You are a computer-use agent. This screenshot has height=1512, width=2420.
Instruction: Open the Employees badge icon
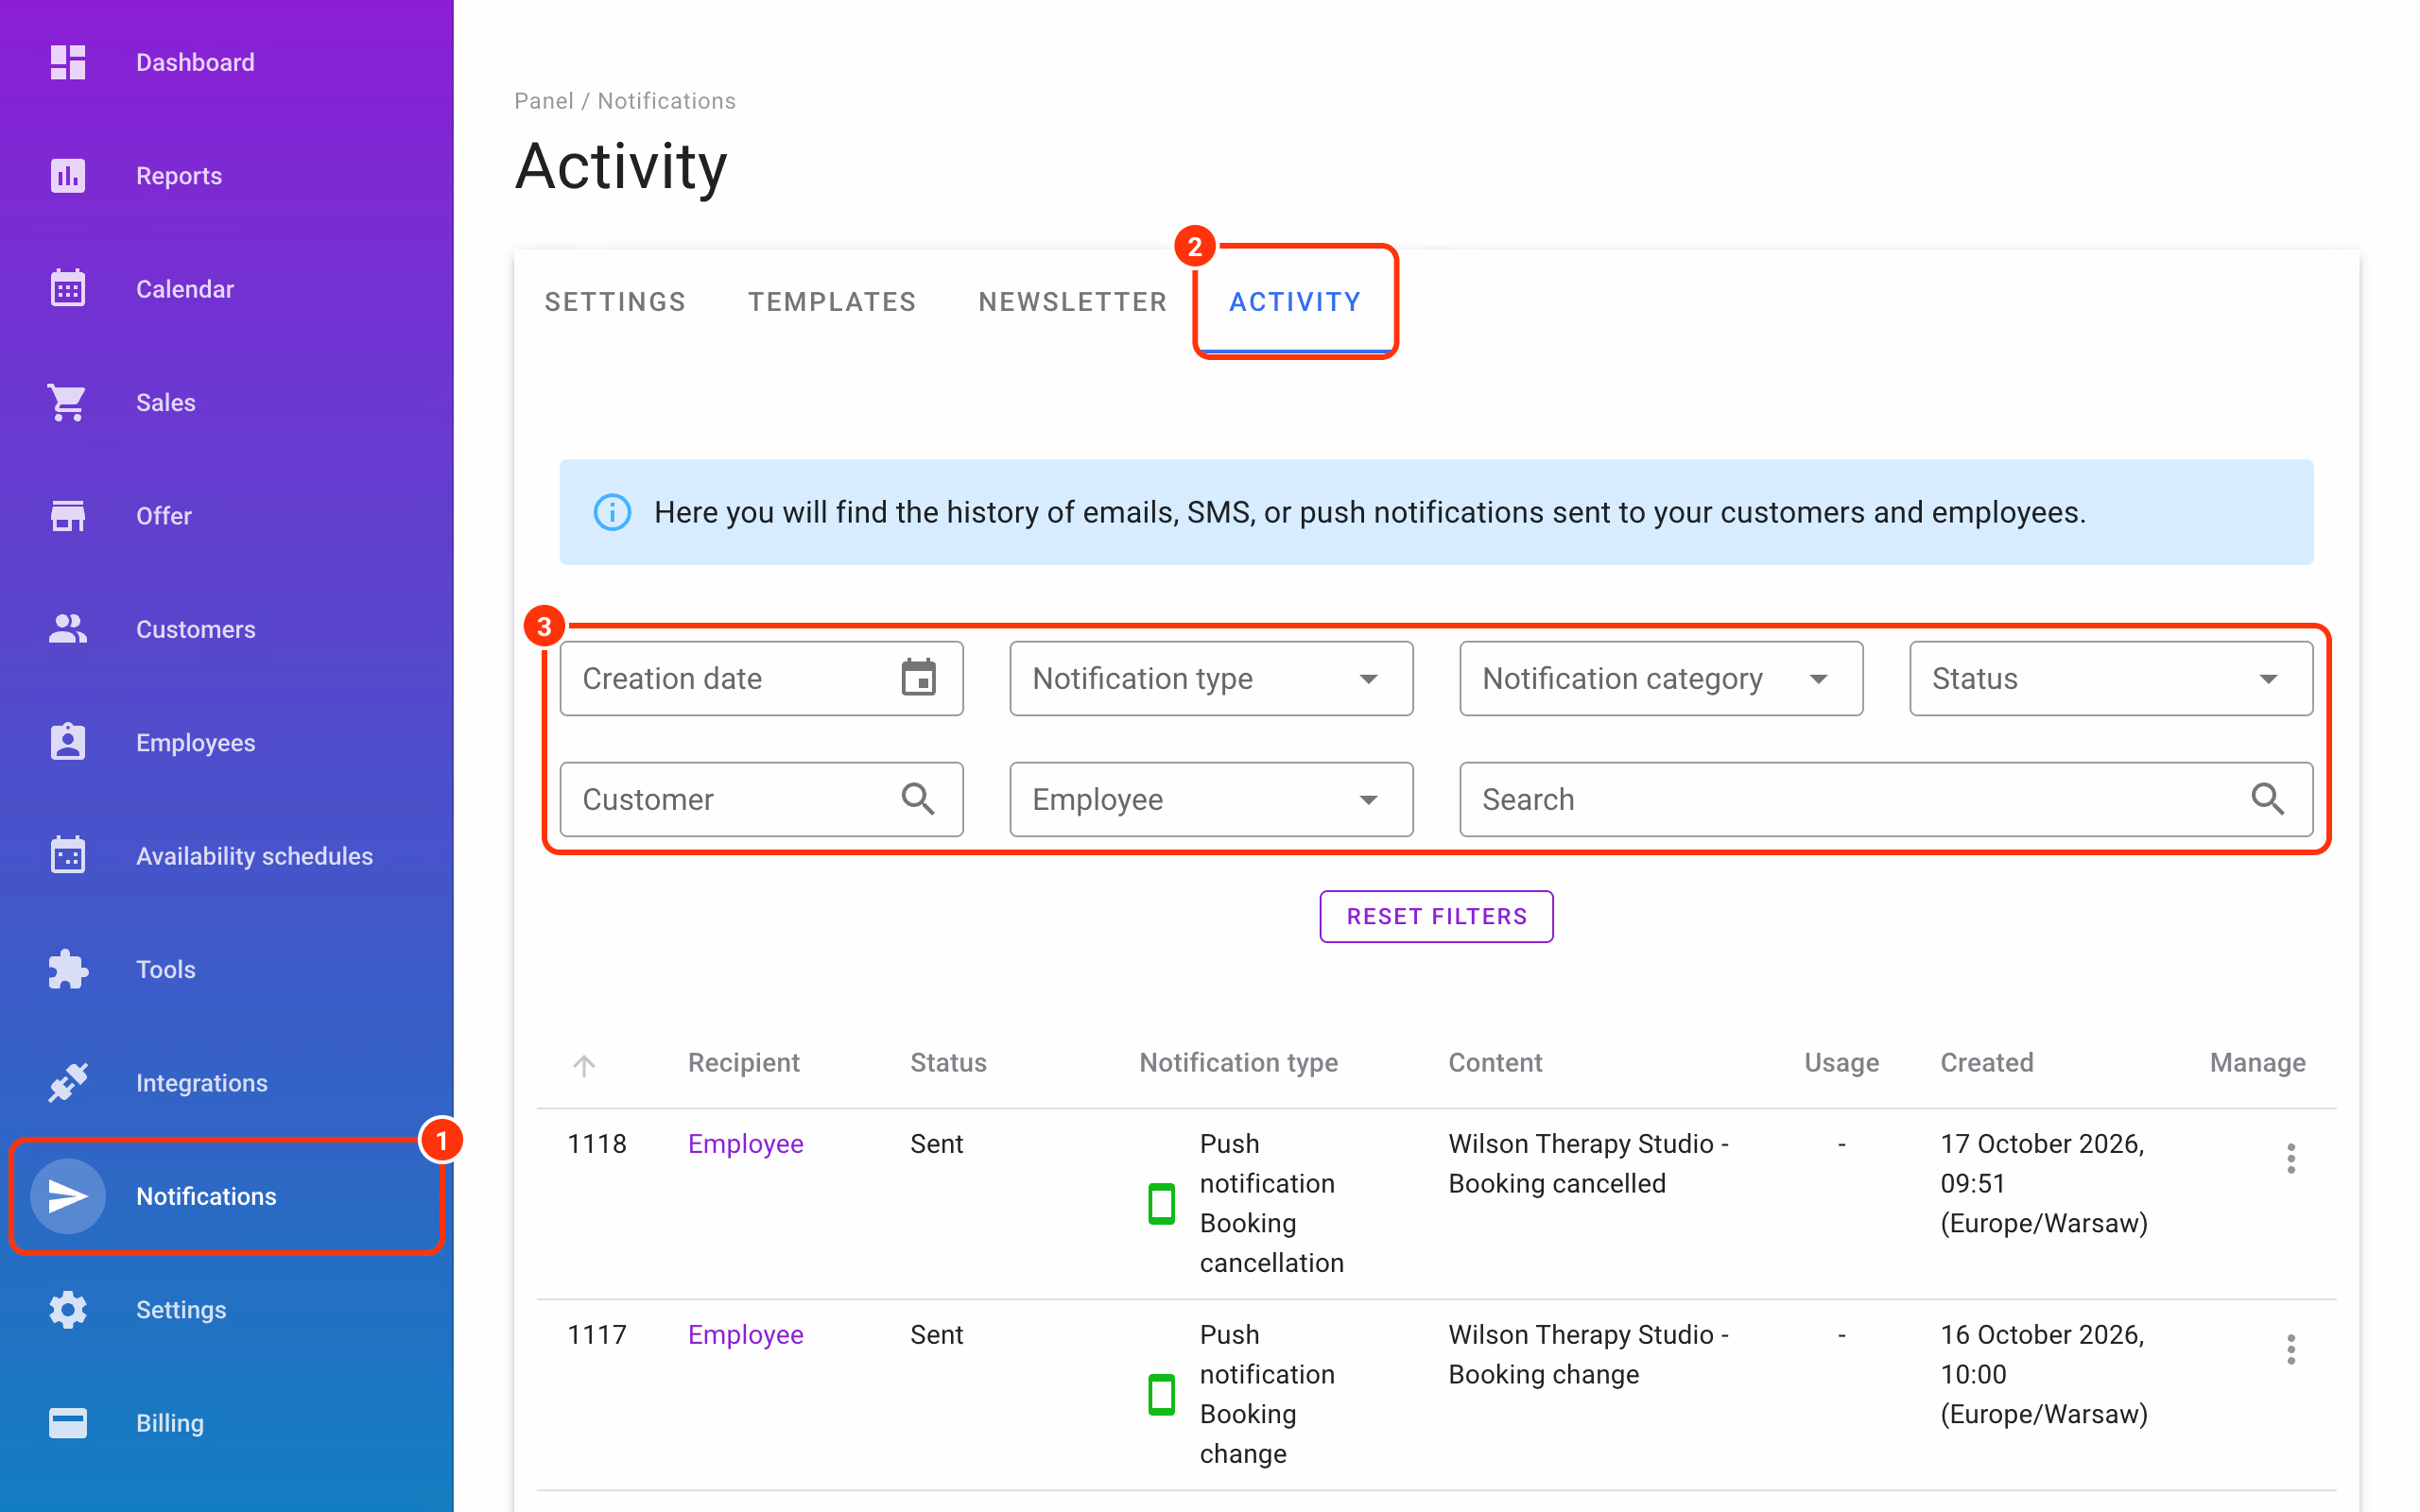click(x=68, y=742)
